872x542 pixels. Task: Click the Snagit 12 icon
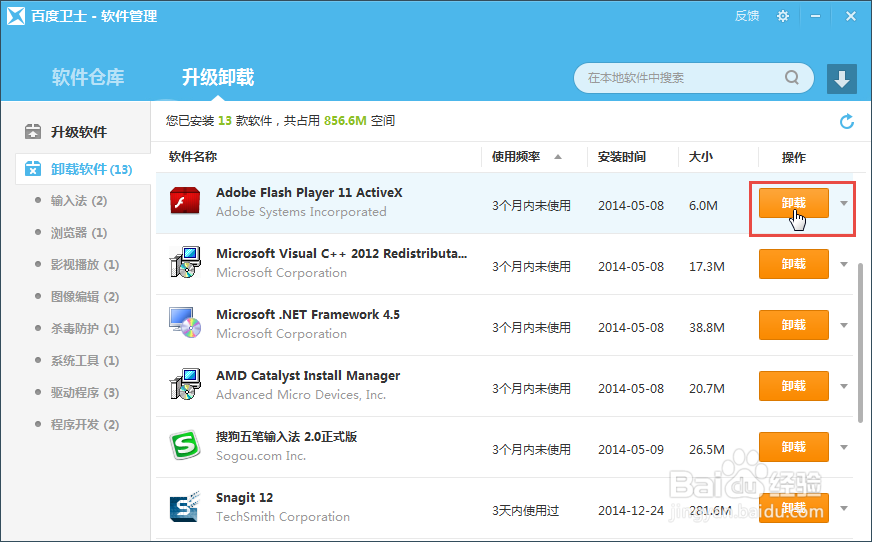[x=185, y=506]
